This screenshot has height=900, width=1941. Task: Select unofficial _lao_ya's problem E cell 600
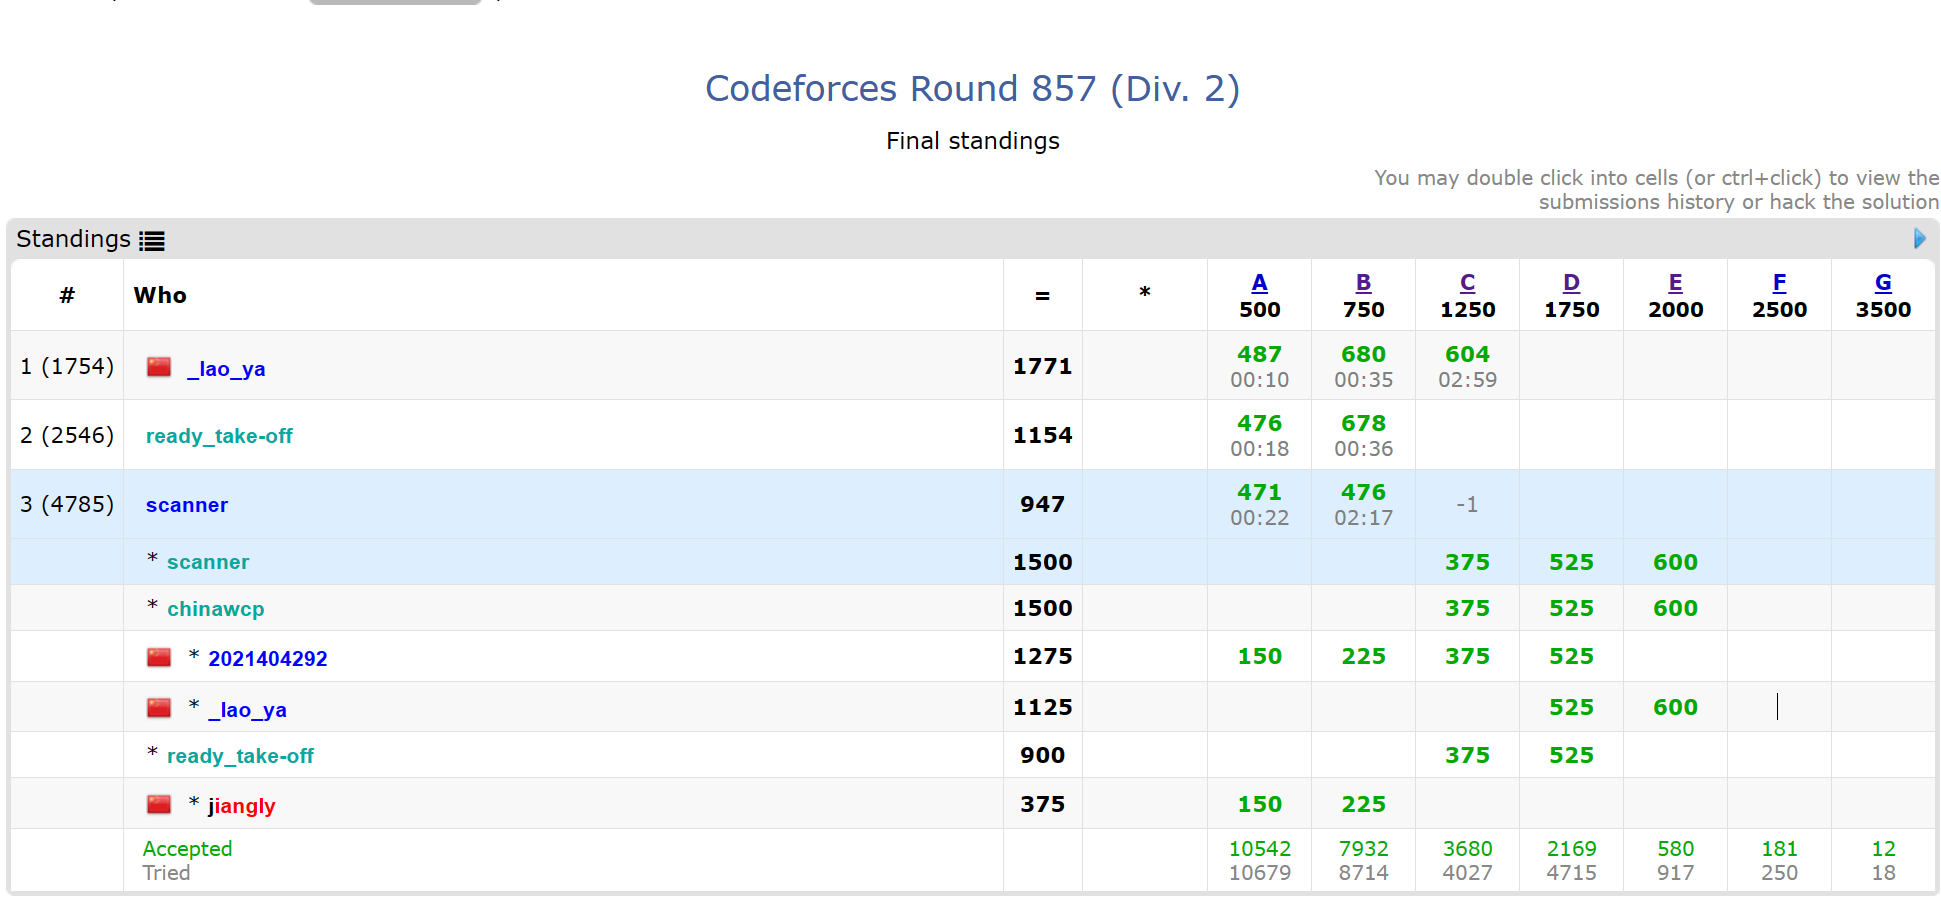(x=1675, y=707)
